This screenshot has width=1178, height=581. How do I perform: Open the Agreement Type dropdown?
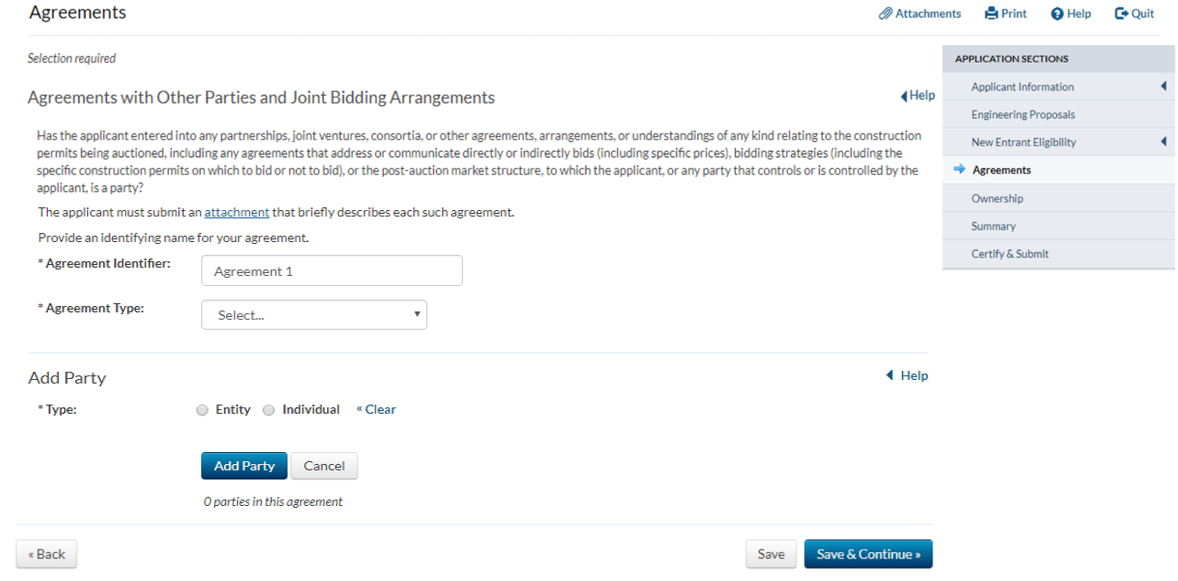[314, 315]
